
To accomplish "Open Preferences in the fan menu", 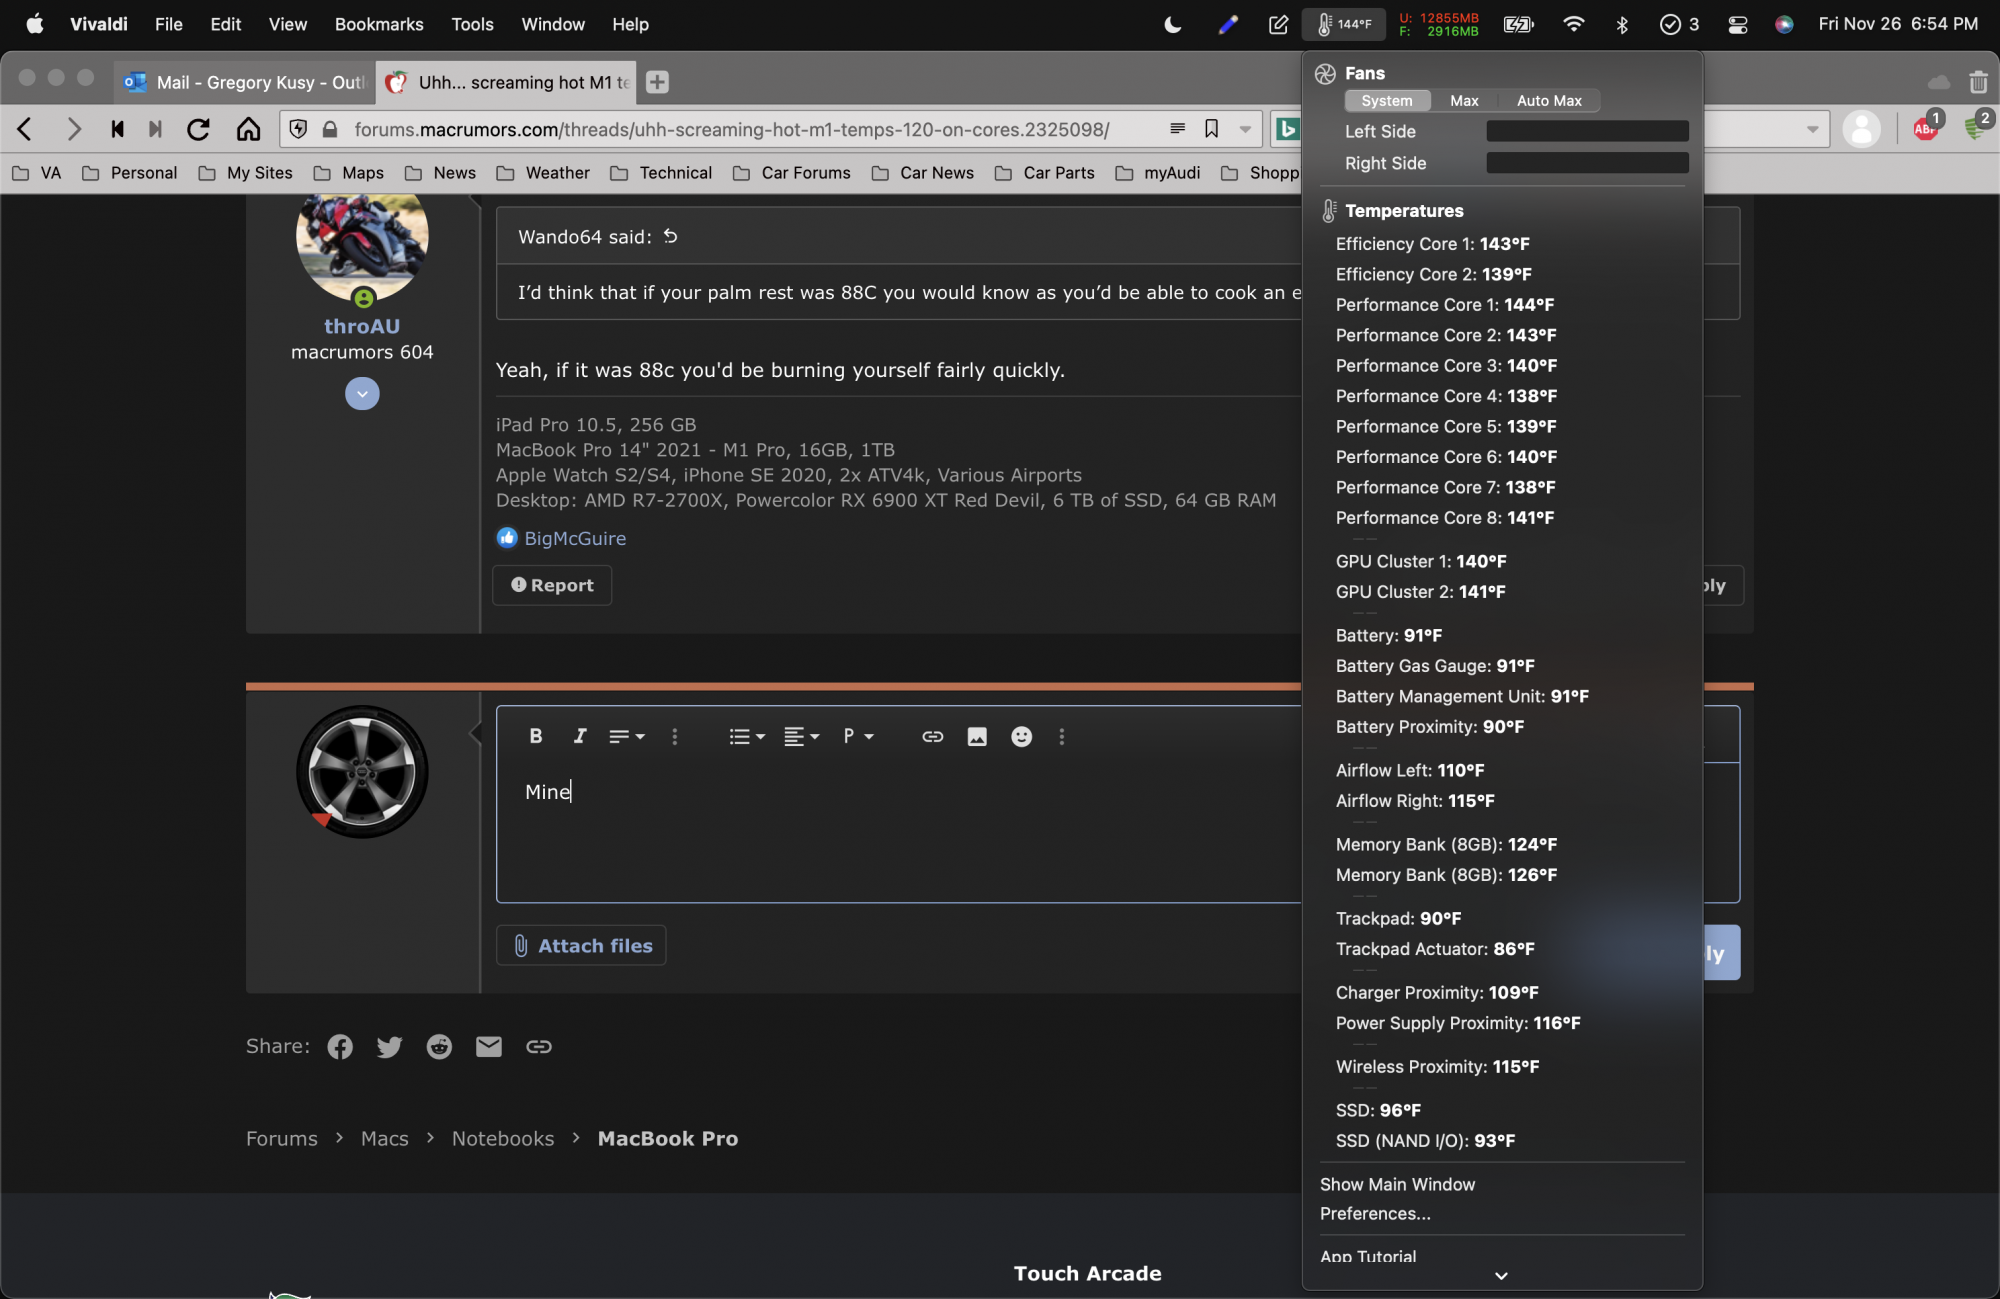I will [x=1375, y=1213].
